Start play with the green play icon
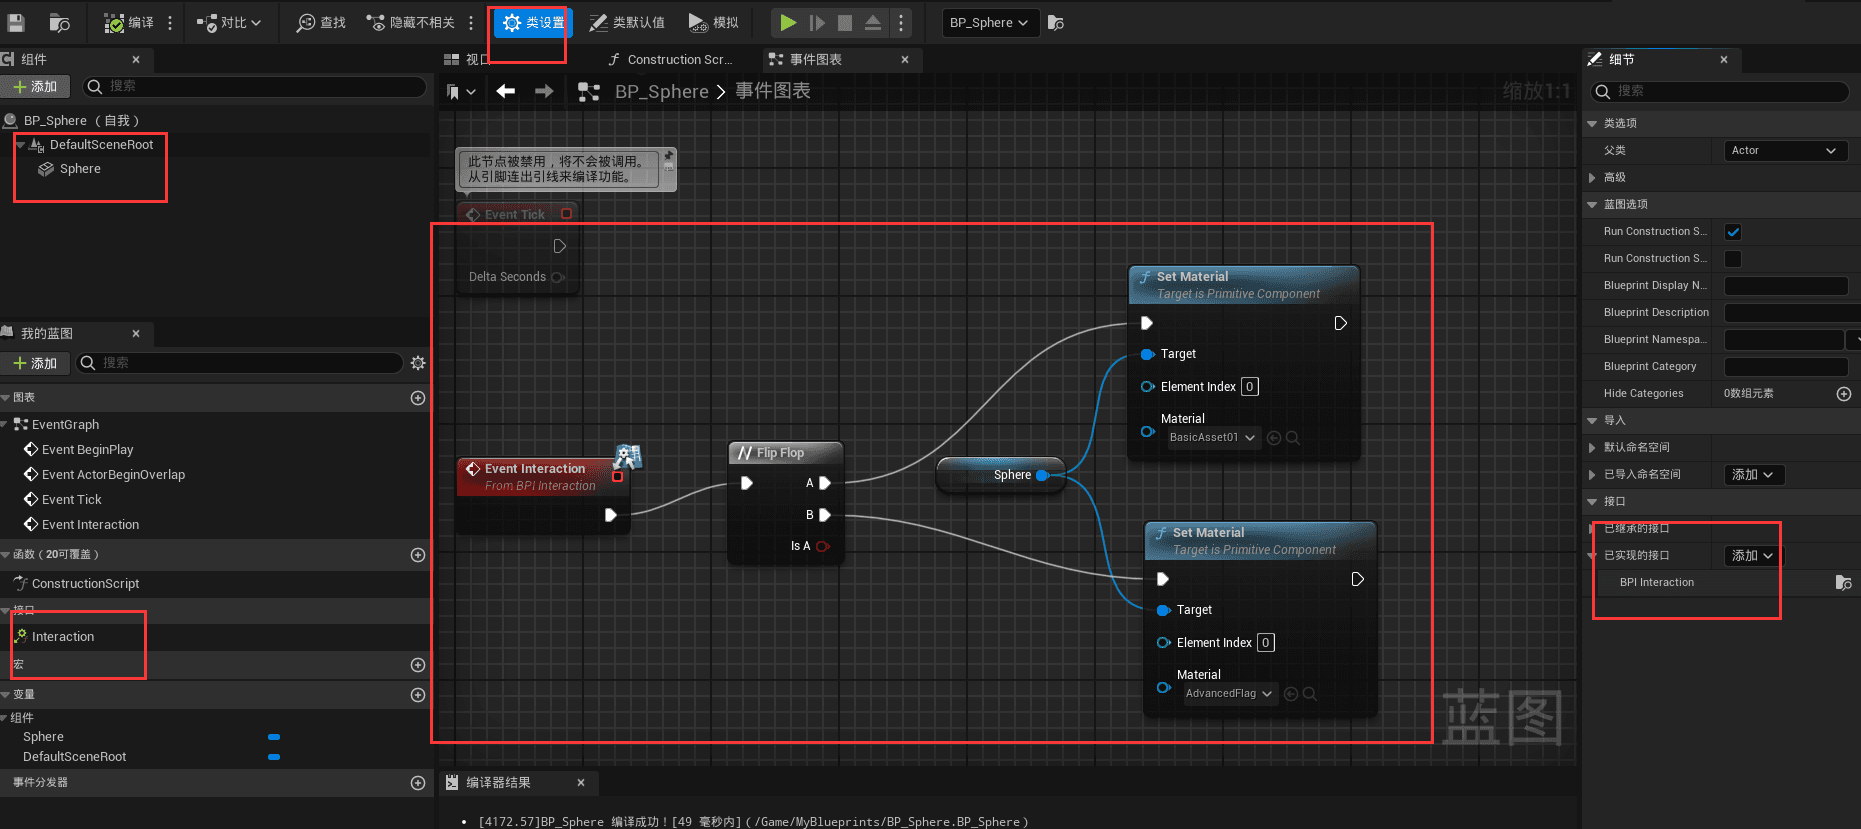This screenshot has width=1861, height=829. (788, 22)
